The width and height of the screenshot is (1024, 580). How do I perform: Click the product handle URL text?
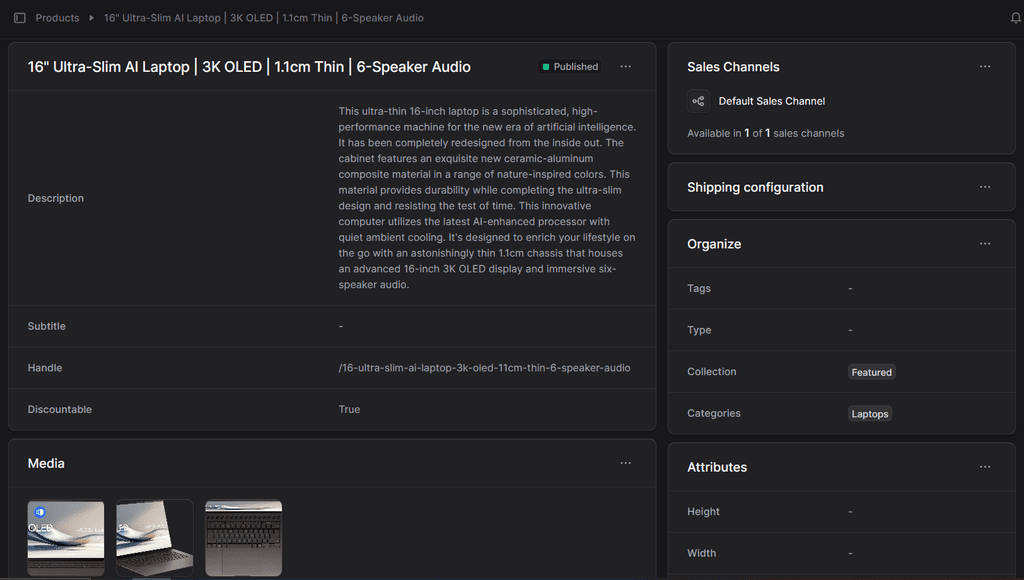pyautogui.click(x=484, y=368)
